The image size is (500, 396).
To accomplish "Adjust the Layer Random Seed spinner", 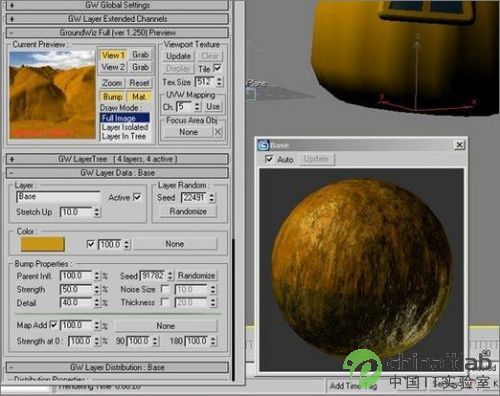I will 211,197.
